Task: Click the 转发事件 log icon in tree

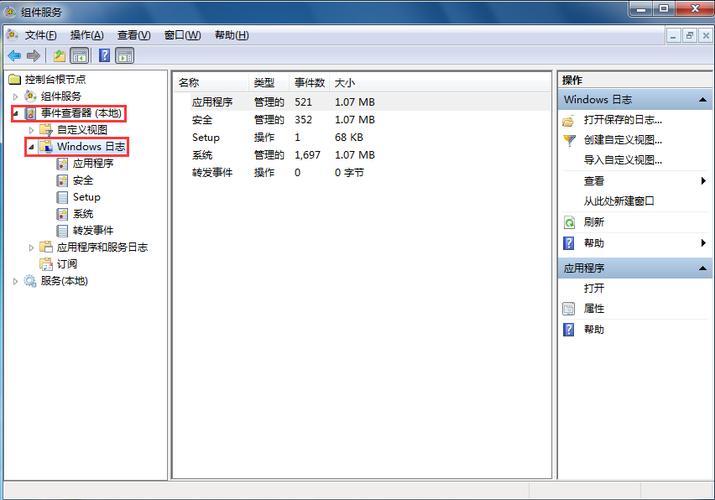Action: tap(62, 231)
